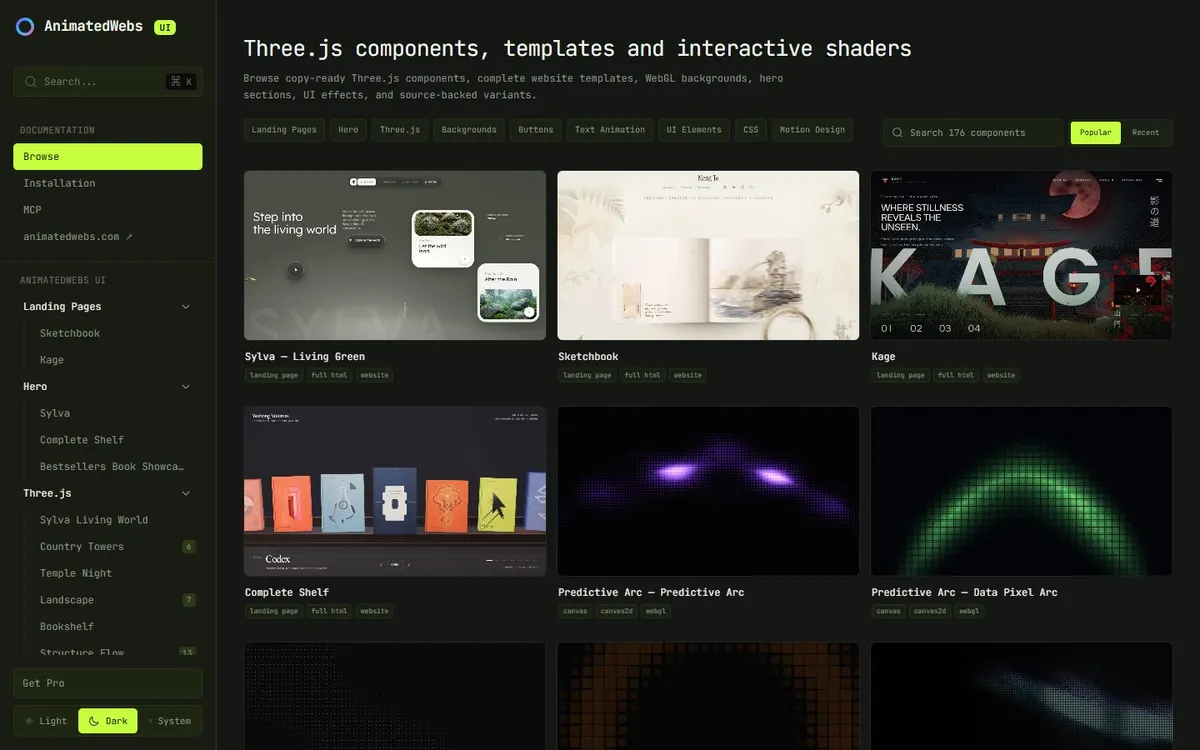Open MCP documentation page
Screen dimensions: 1200x750
point(108,210)
